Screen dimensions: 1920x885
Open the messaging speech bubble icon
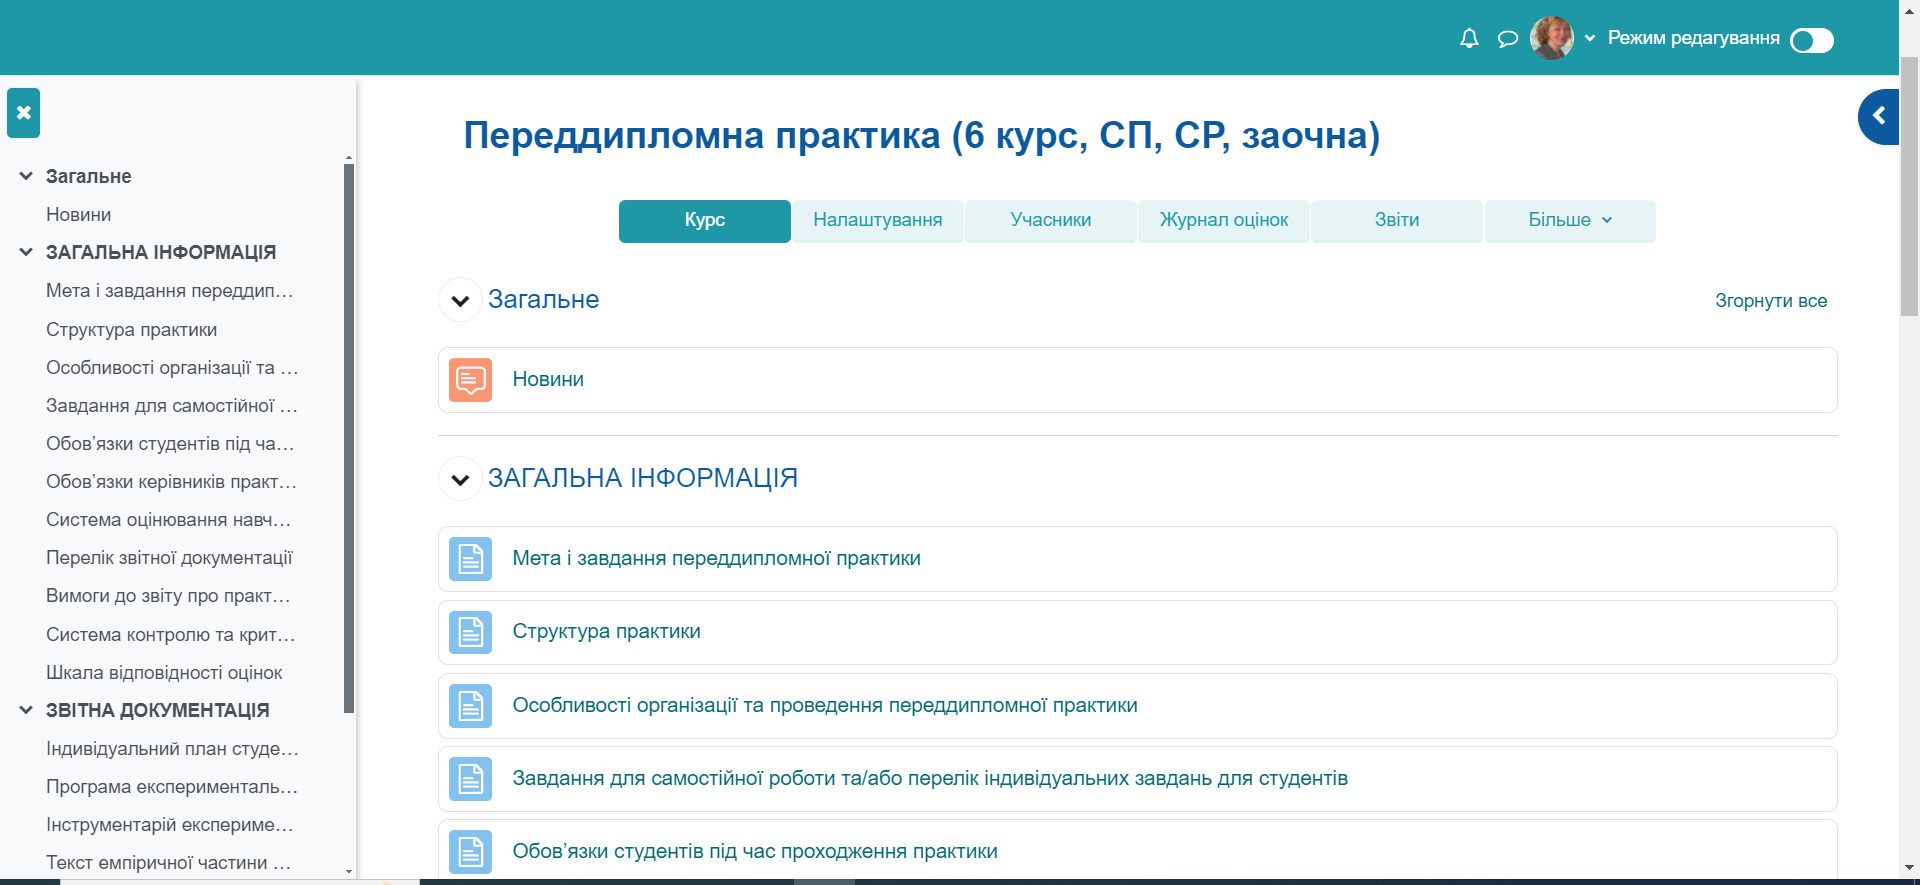coord(1508,39)
